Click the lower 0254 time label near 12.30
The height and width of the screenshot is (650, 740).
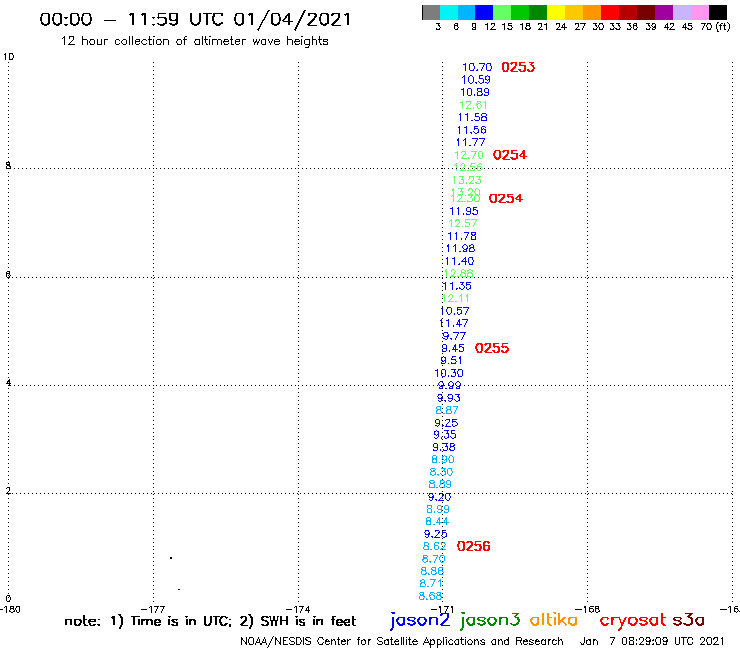[x=505, y=198]
